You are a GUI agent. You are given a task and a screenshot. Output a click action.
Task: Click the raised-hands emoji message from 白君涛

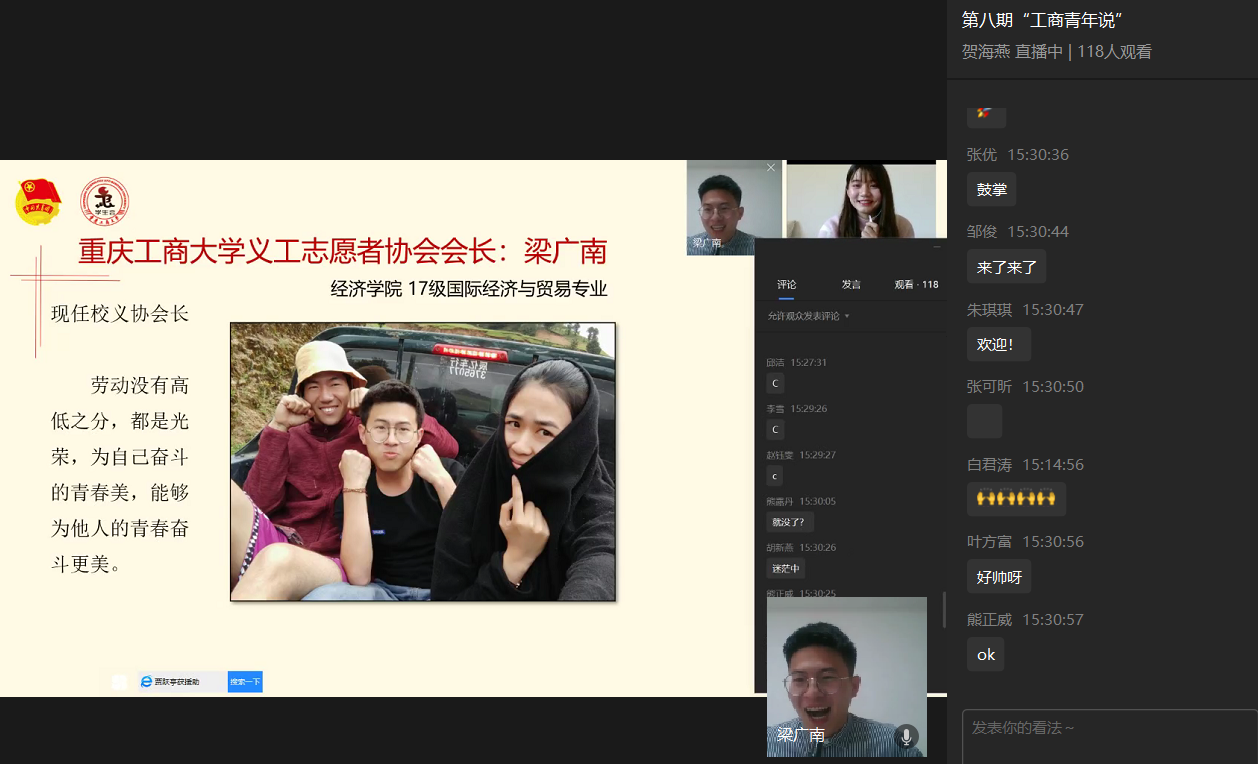coord(1015,498)
